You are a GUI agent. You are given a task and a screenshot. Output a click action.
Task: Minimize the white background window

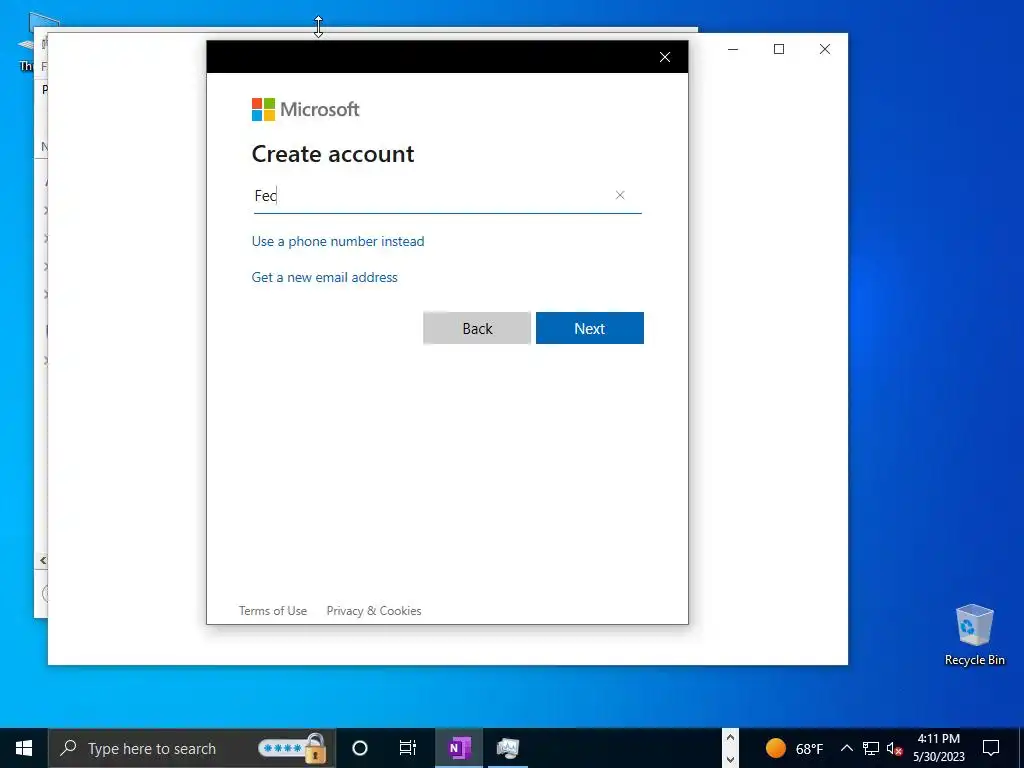click(x=733, y=49)
